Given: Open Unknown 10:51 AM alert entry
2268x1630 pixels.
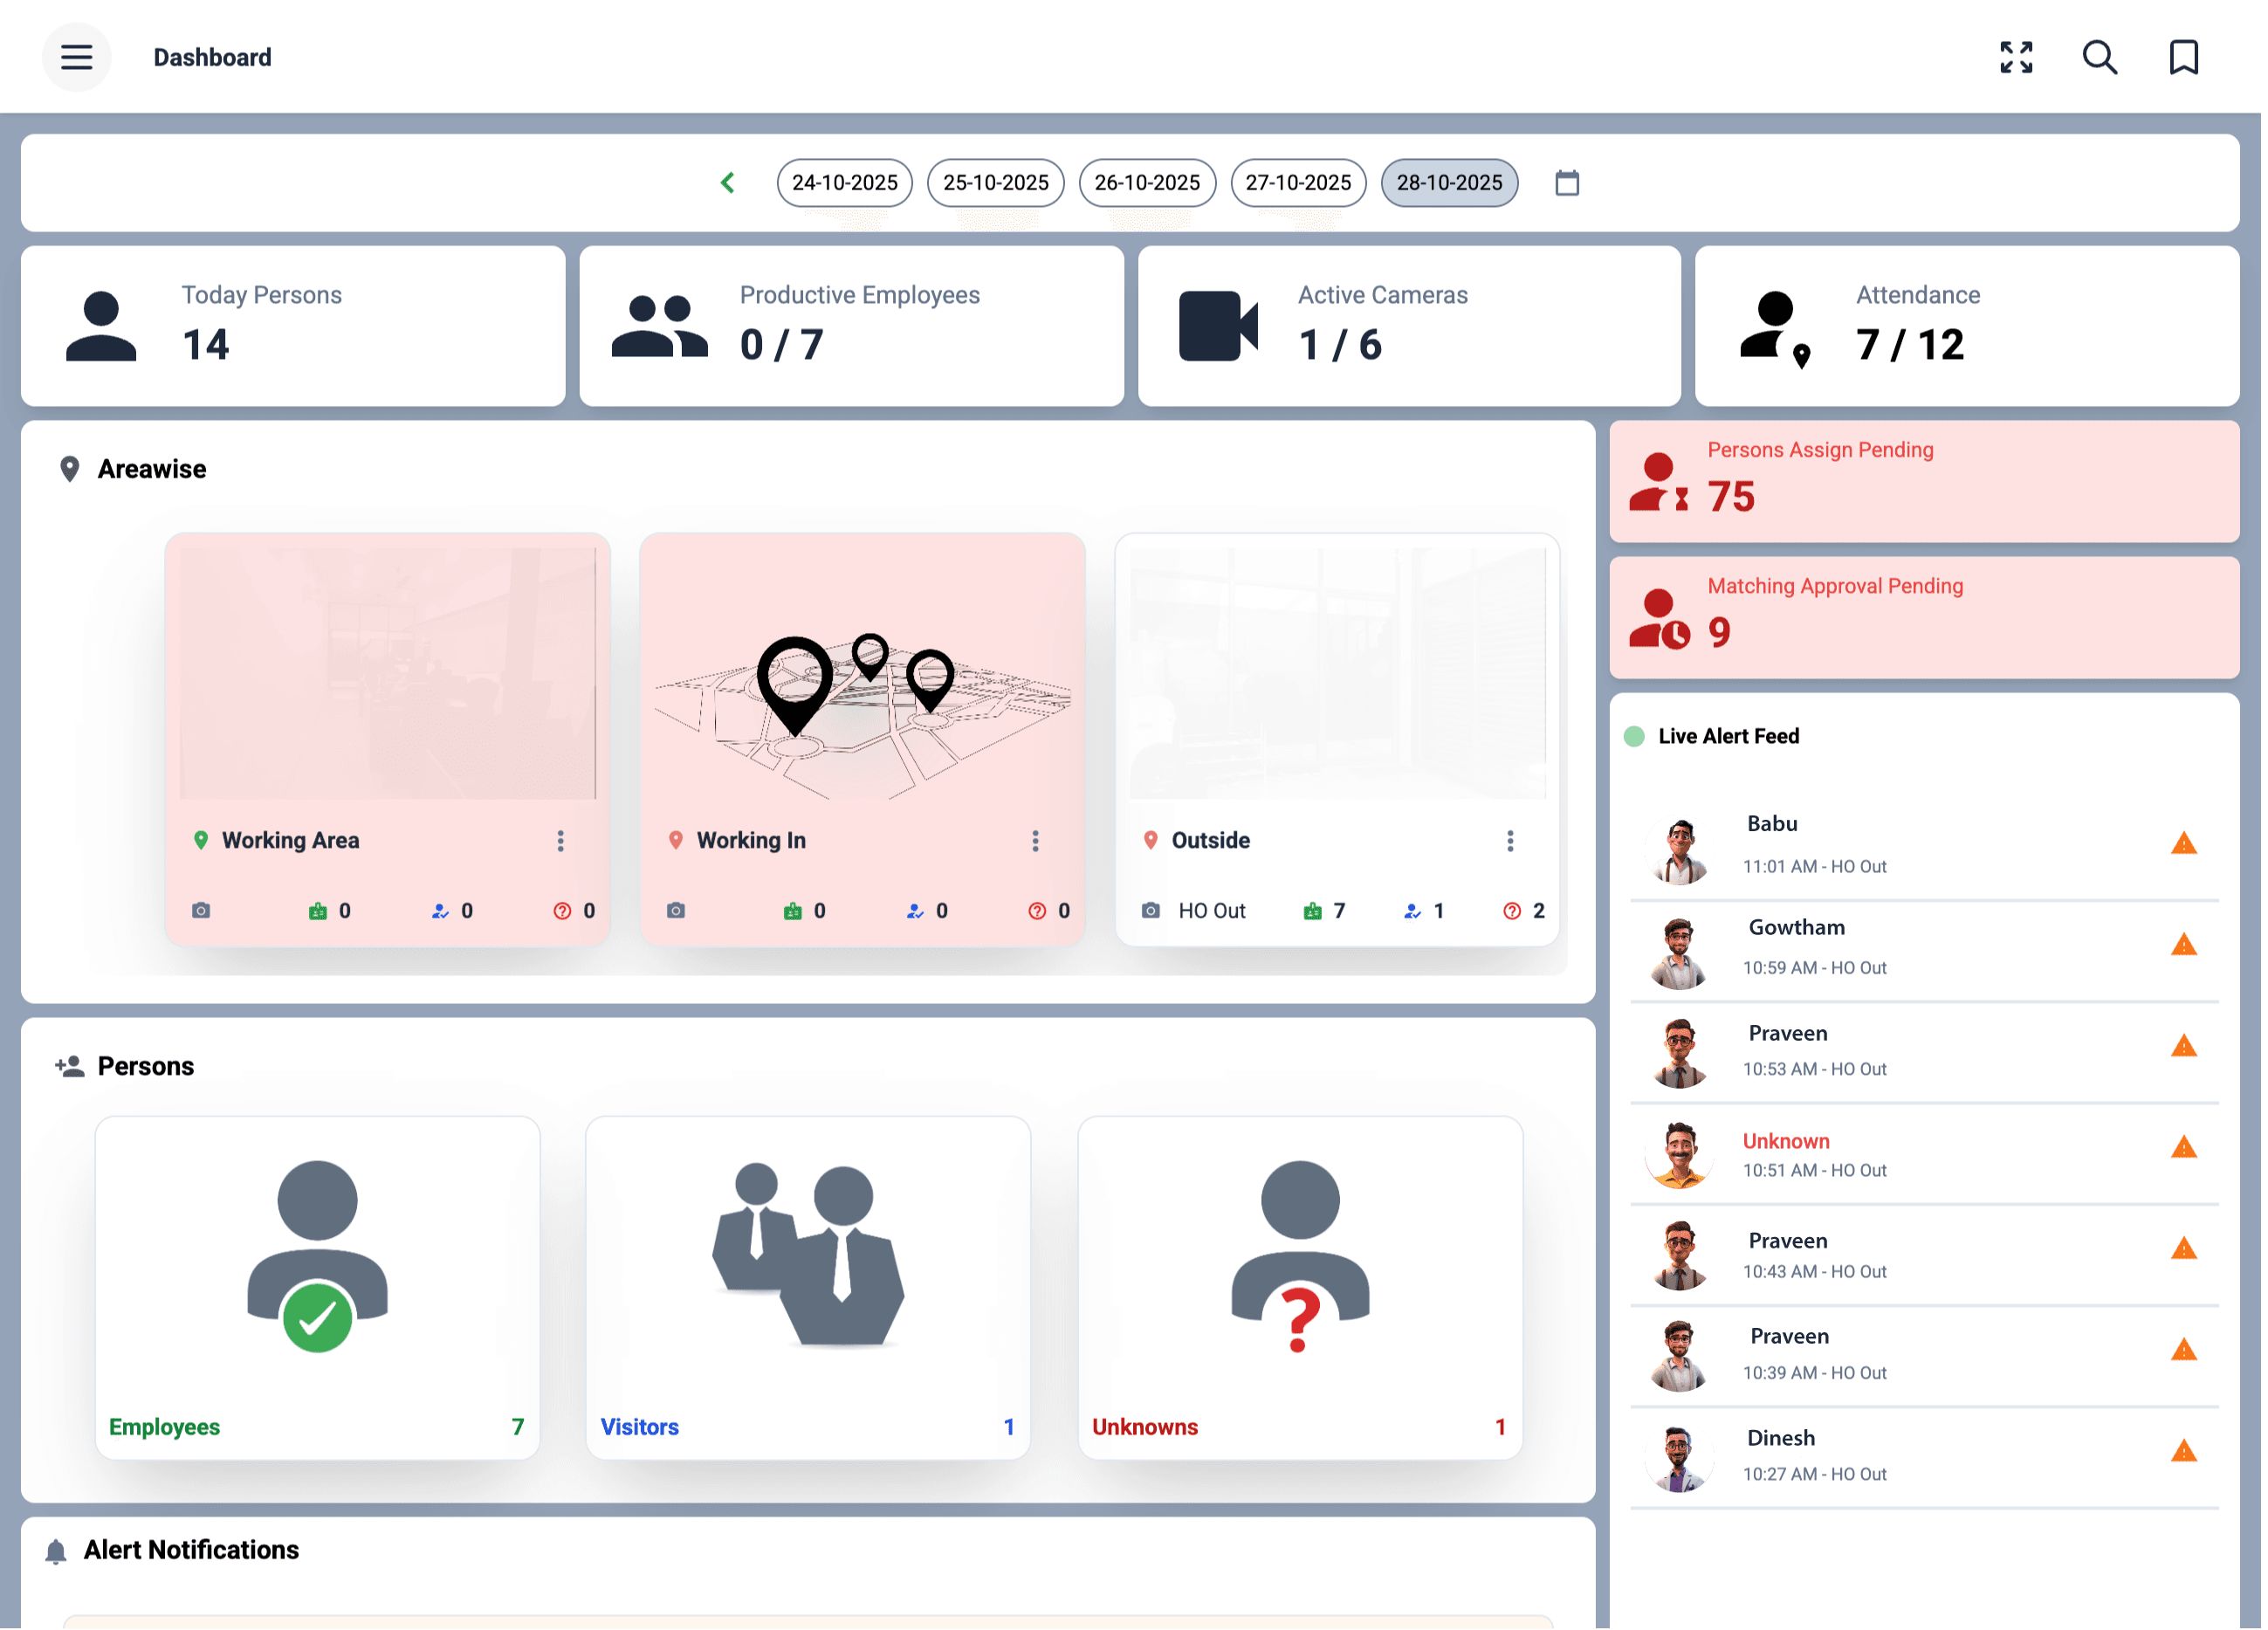Looking at the screenshot, I should tap(1927, 1155).
